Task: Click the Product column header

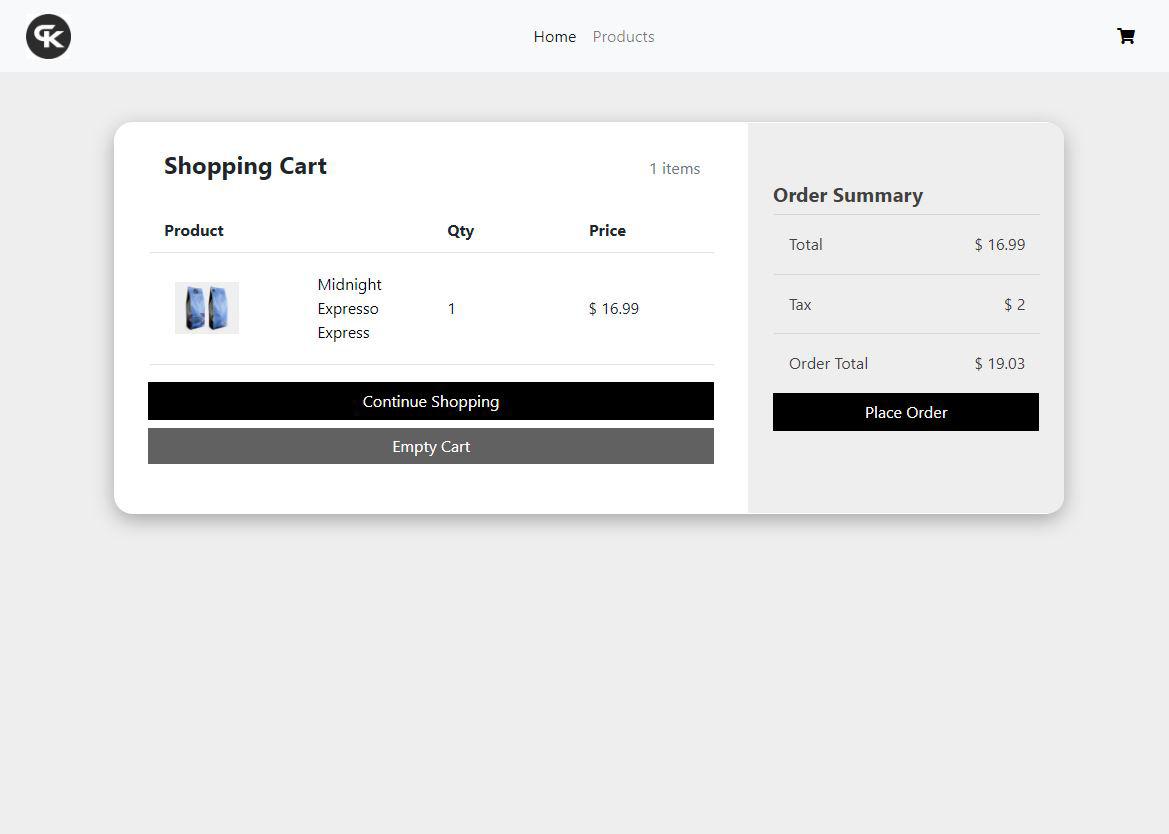Action: click(194, 230)
